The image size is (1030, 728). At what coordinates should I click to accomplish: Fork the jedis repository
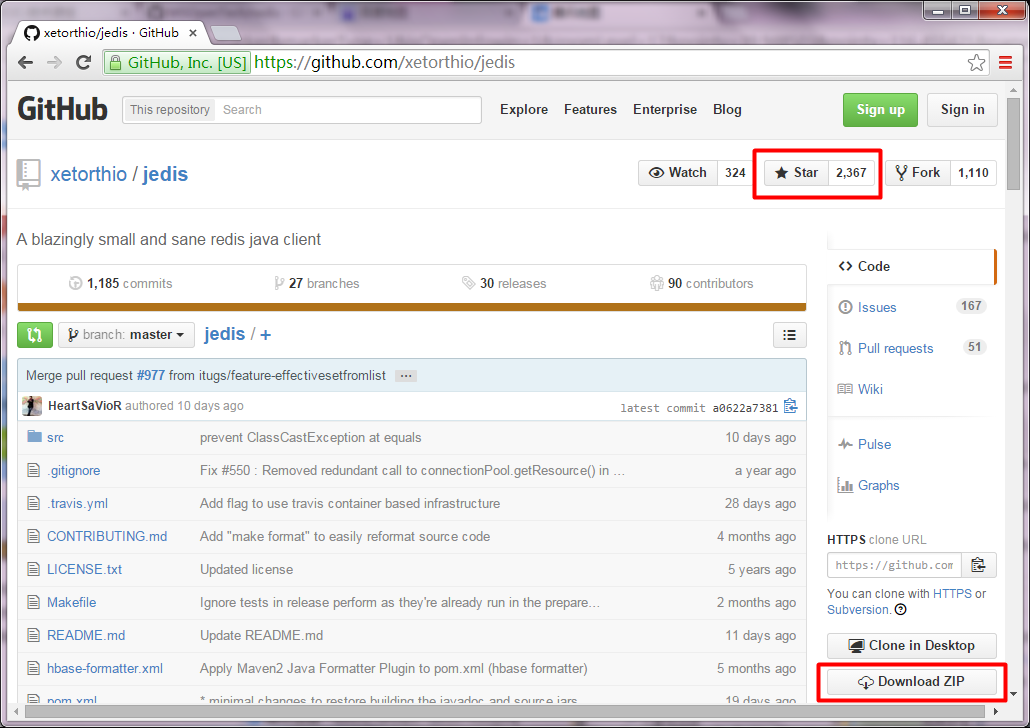click(x=918, y=173)
